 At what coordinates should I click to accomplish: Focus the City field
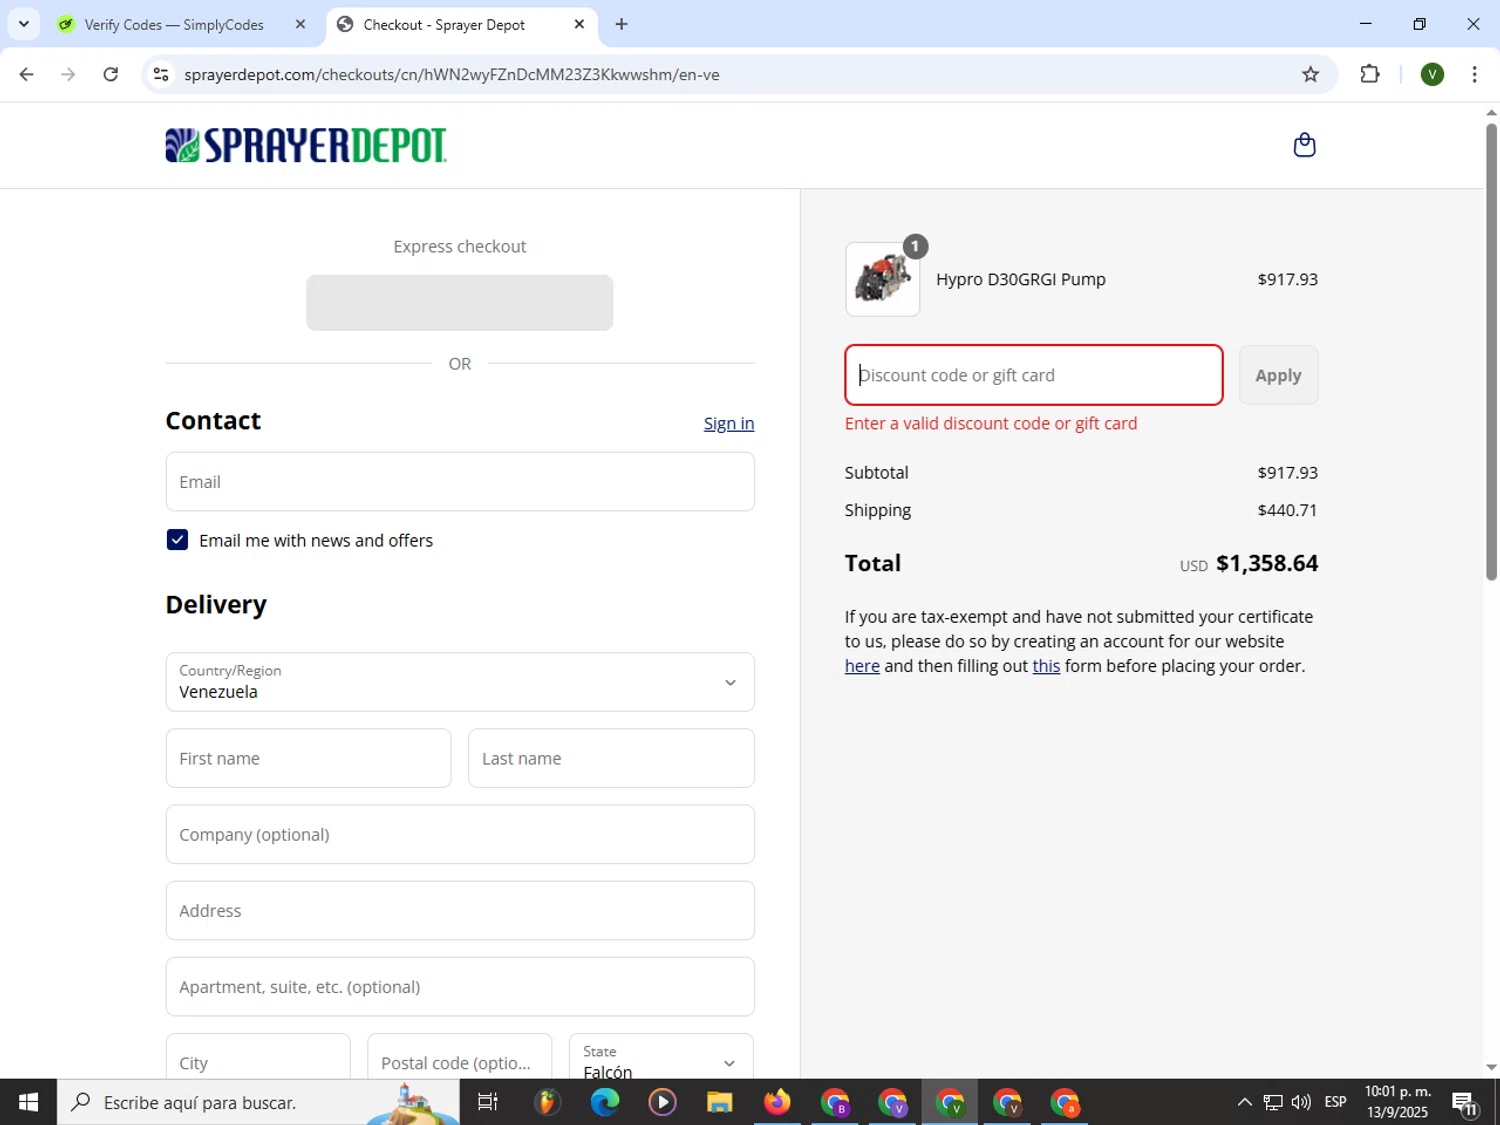(258, 1059)
